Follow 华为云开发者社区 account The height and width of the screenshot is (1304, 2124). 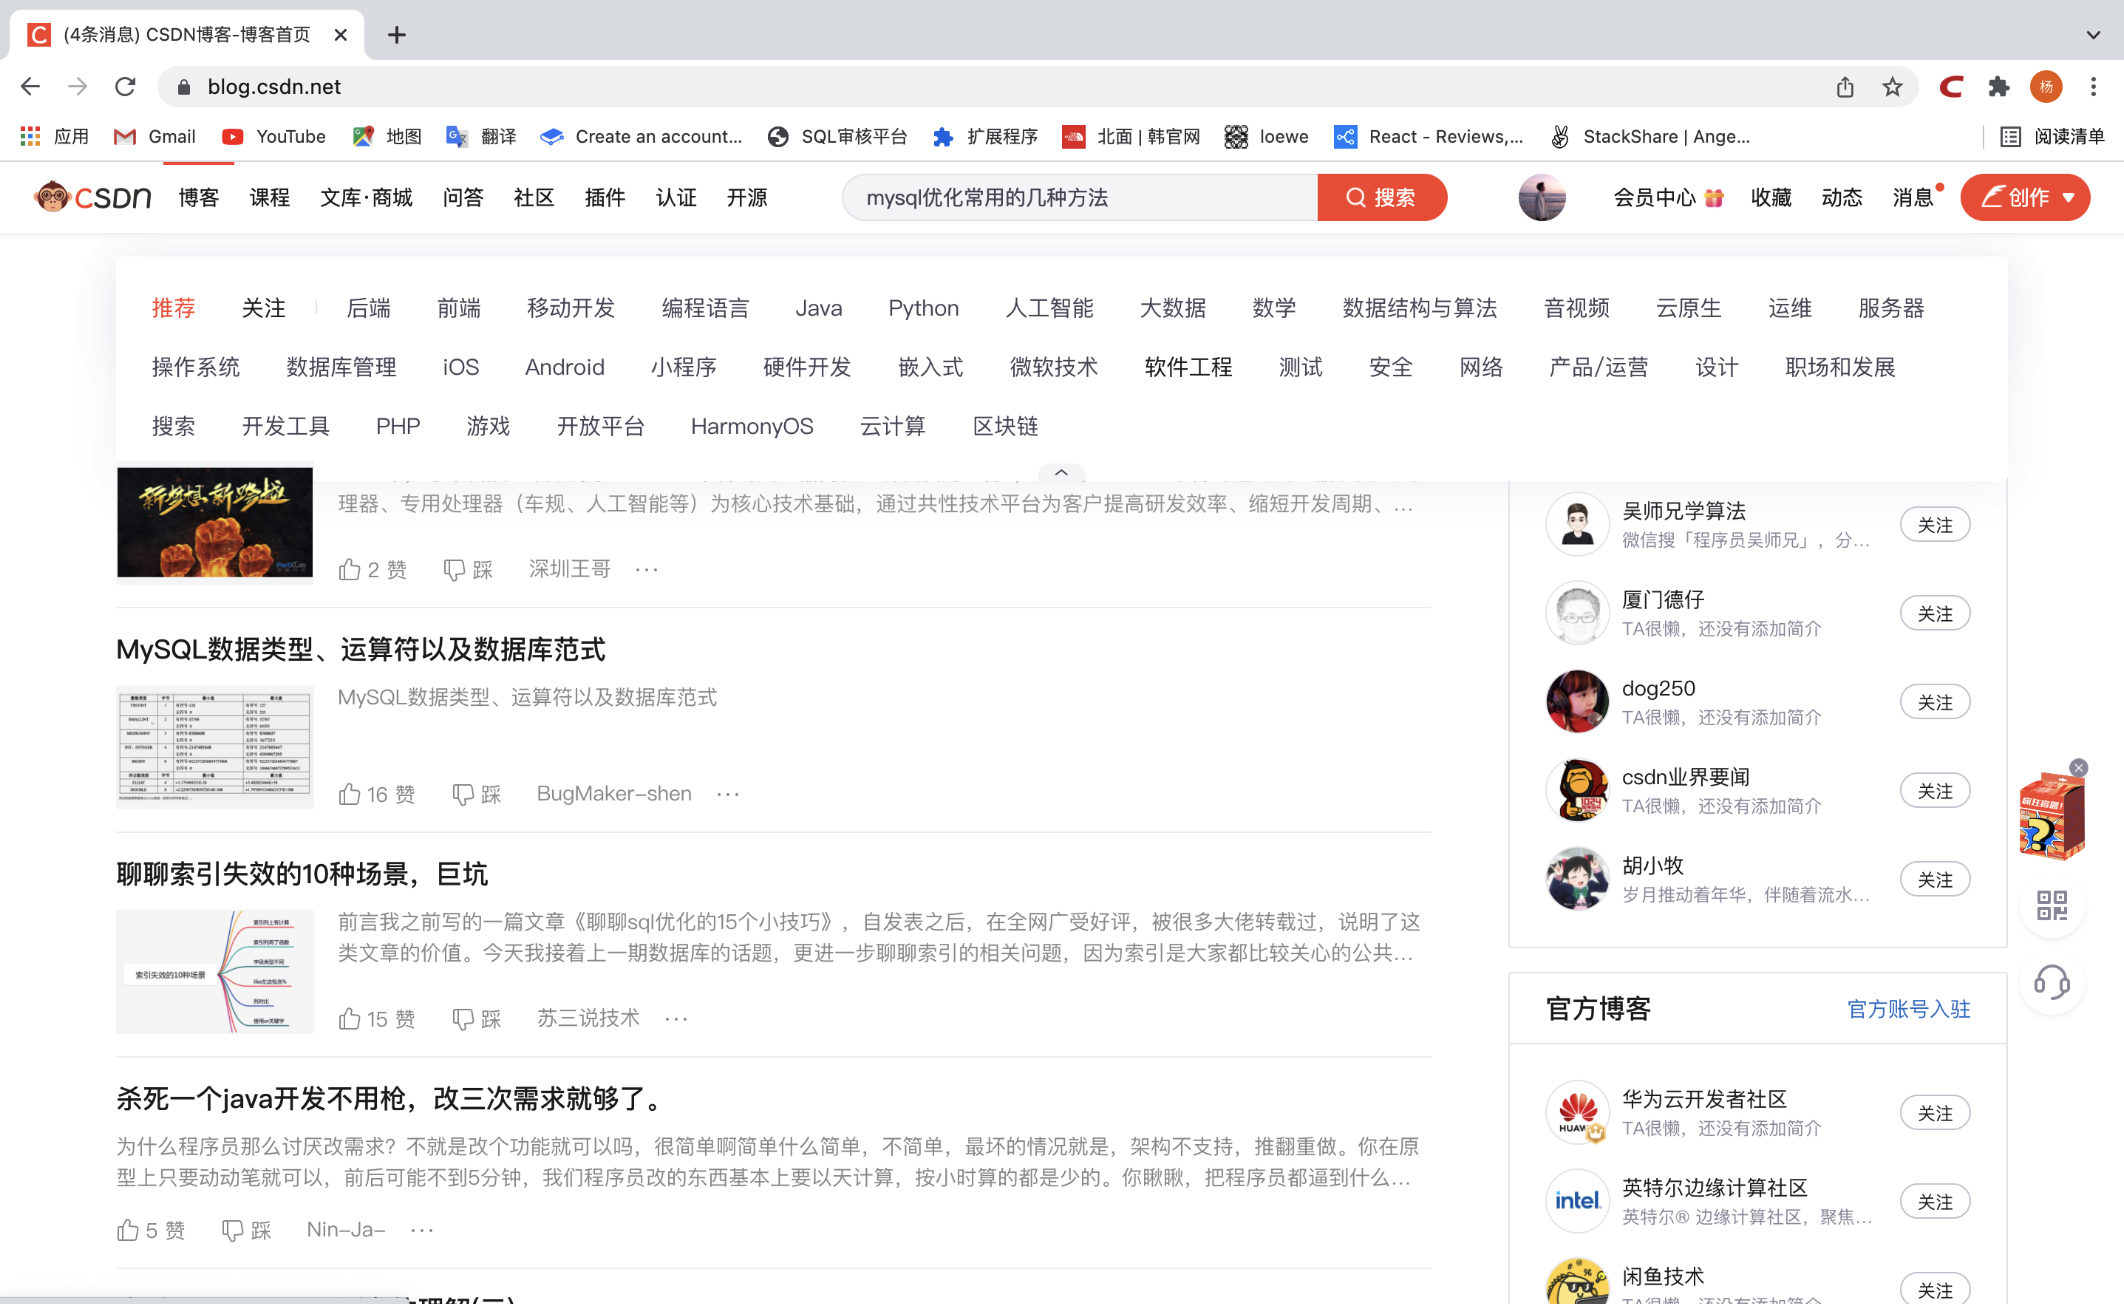(1934, 1113)
